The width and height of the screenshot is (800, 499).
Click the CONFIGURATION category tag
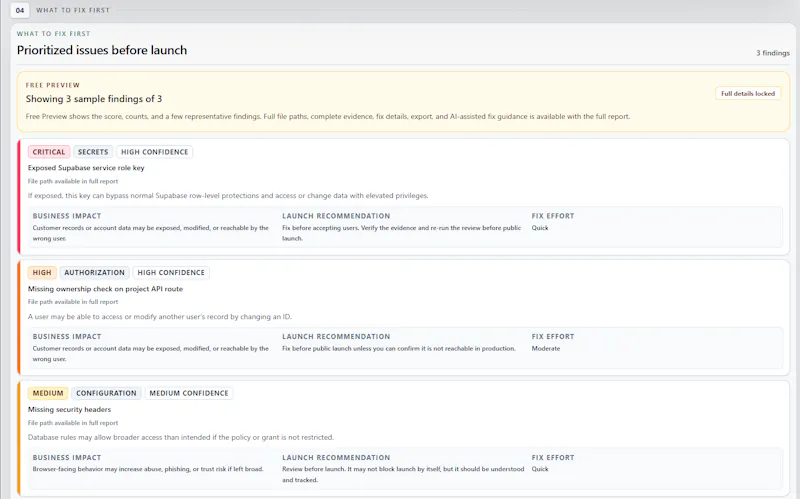106,393
